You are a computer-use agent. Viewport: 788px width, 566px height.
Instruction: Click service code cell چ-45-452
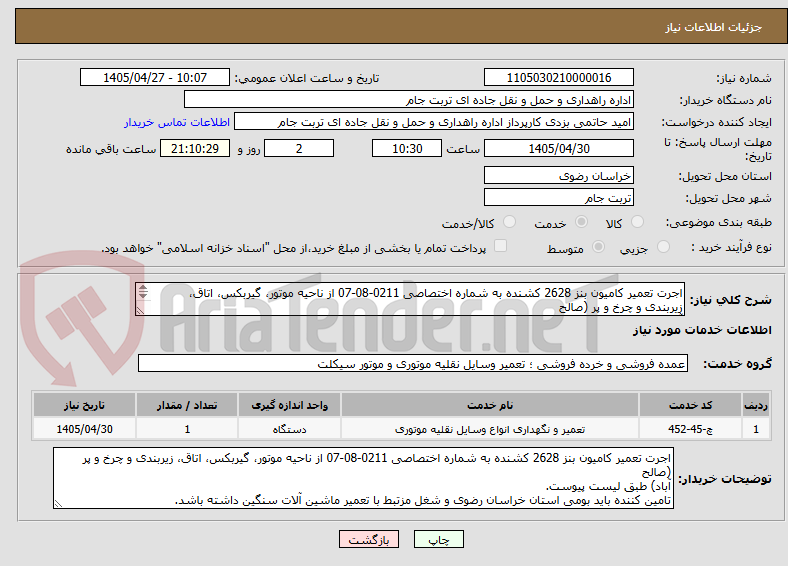click(x=691, y=429)
